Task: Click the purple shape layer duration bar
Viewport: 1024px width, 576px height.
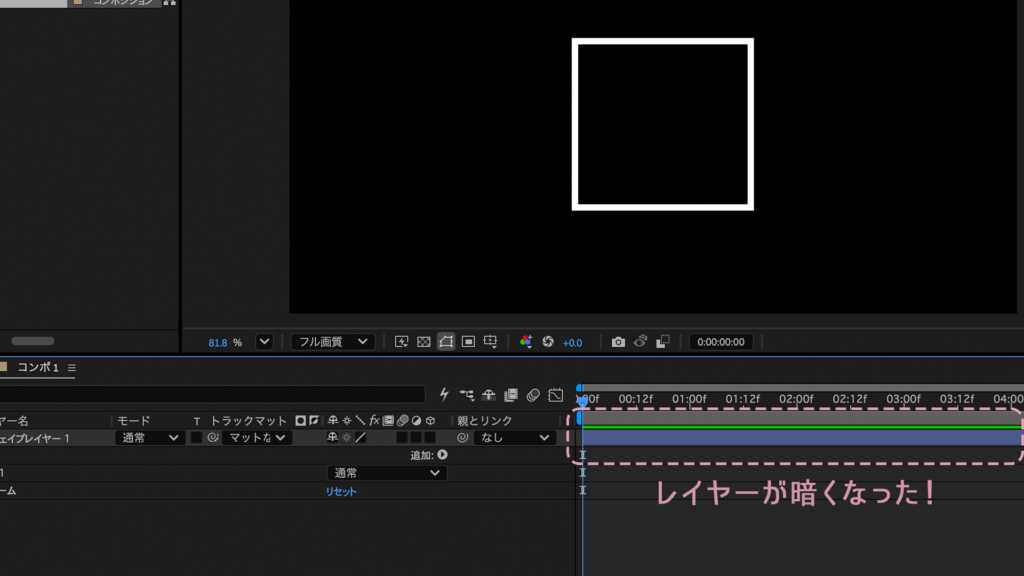Action: point(801,438)
